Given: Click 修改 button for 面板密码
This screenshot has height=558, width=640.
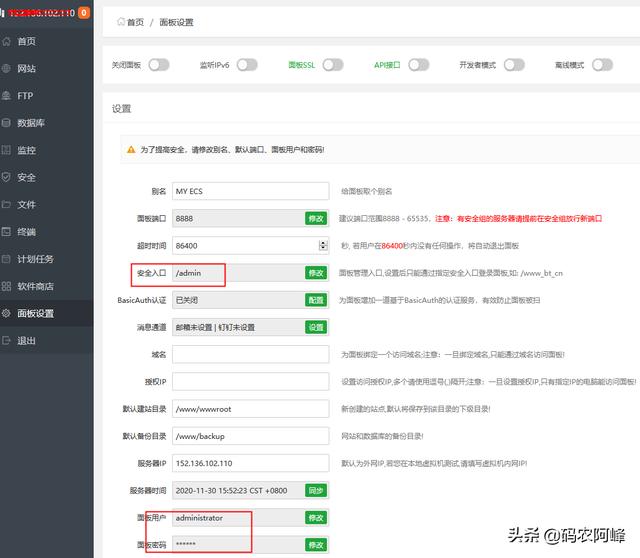Looking at the screenshot, I should click(x=316, y=545).
